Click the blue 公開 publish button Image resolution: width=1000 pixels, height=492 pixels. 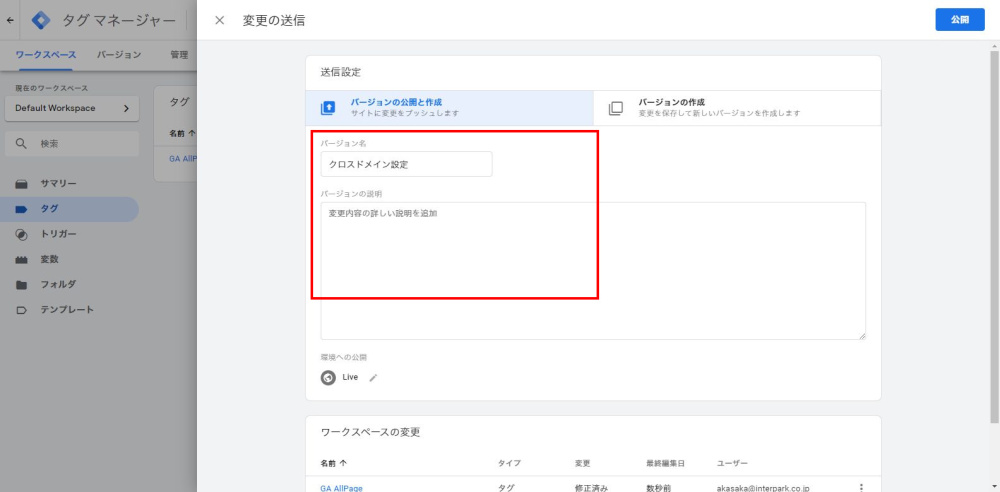click(960, 20)
